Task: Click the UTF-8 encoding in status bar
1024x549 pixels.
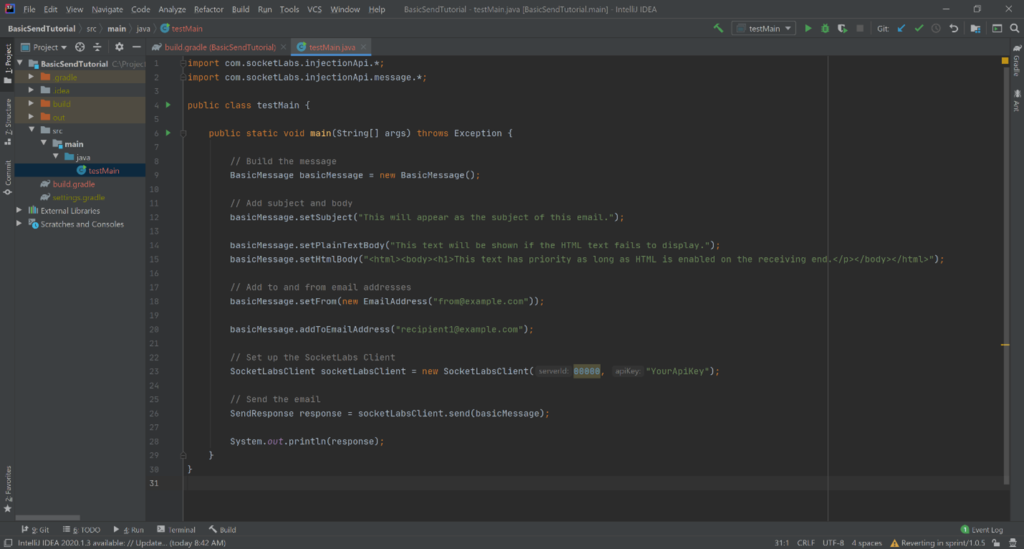Action: point(833,542)
